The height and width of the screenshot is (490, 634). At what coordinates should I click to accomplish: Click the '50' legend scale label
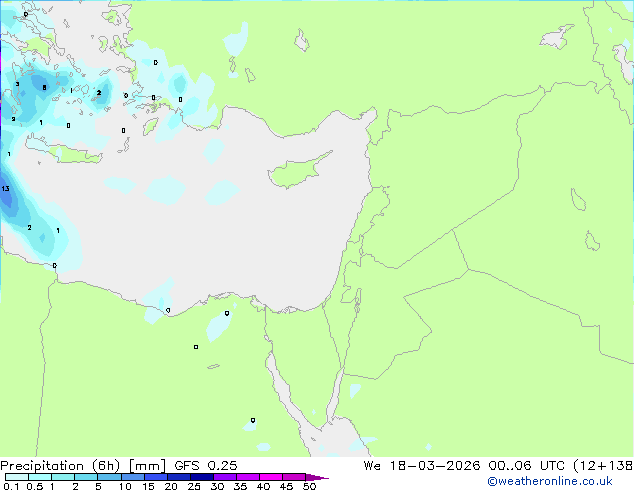[309, 486]
